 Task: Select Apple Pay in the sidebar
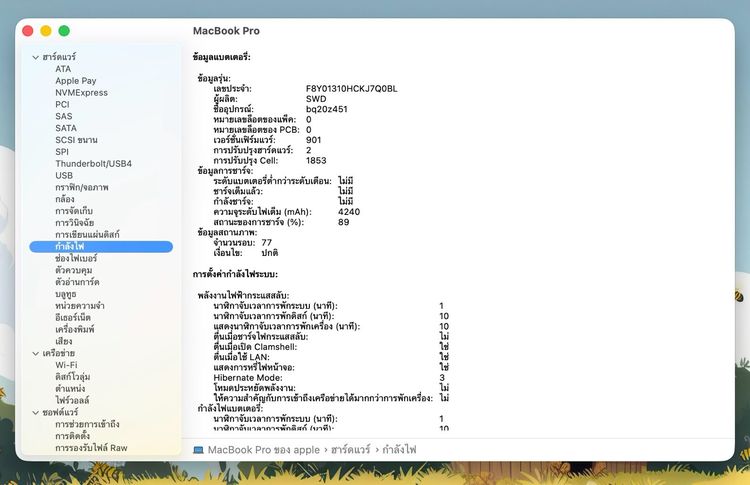pyautogui.click(x=76, y=81)
